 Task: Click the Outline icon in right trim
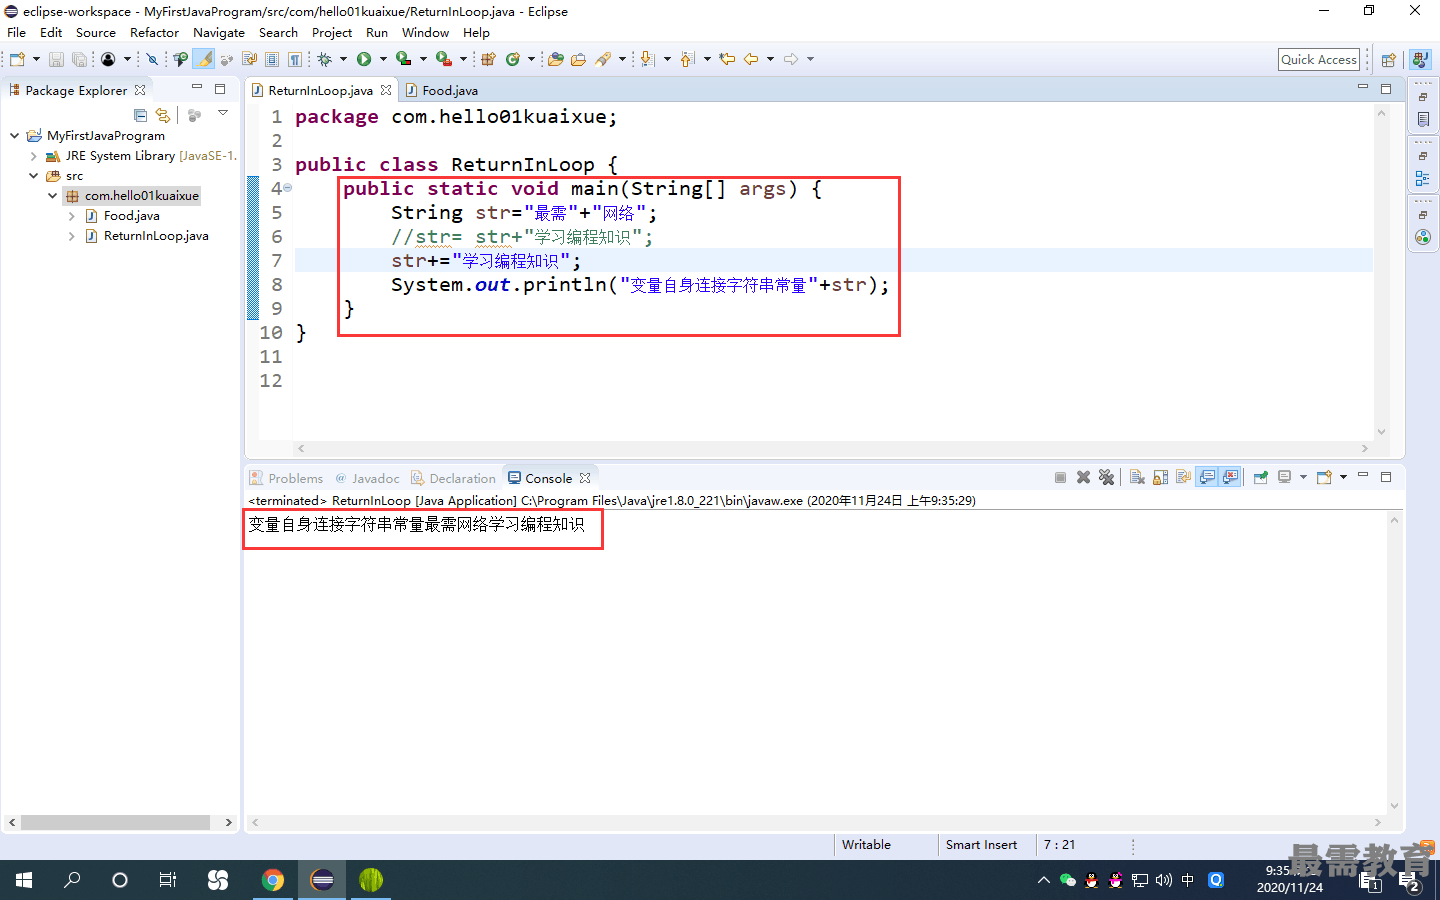(x=1422, y=179)
